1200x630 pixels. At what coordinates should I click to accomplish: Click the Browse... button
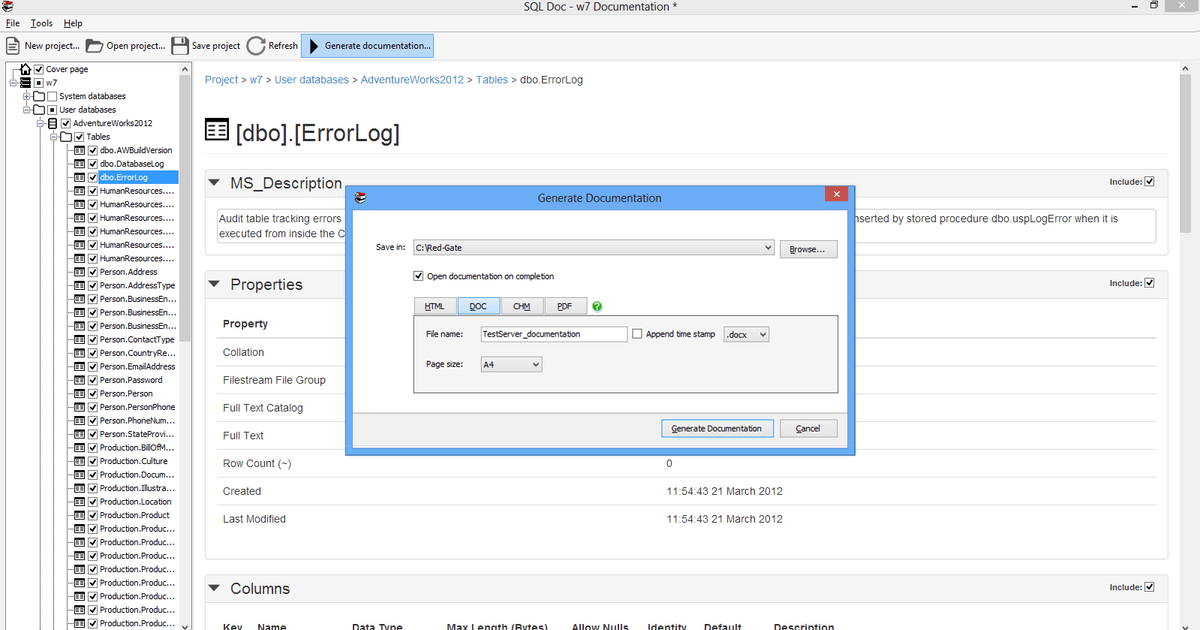[807, 249]
